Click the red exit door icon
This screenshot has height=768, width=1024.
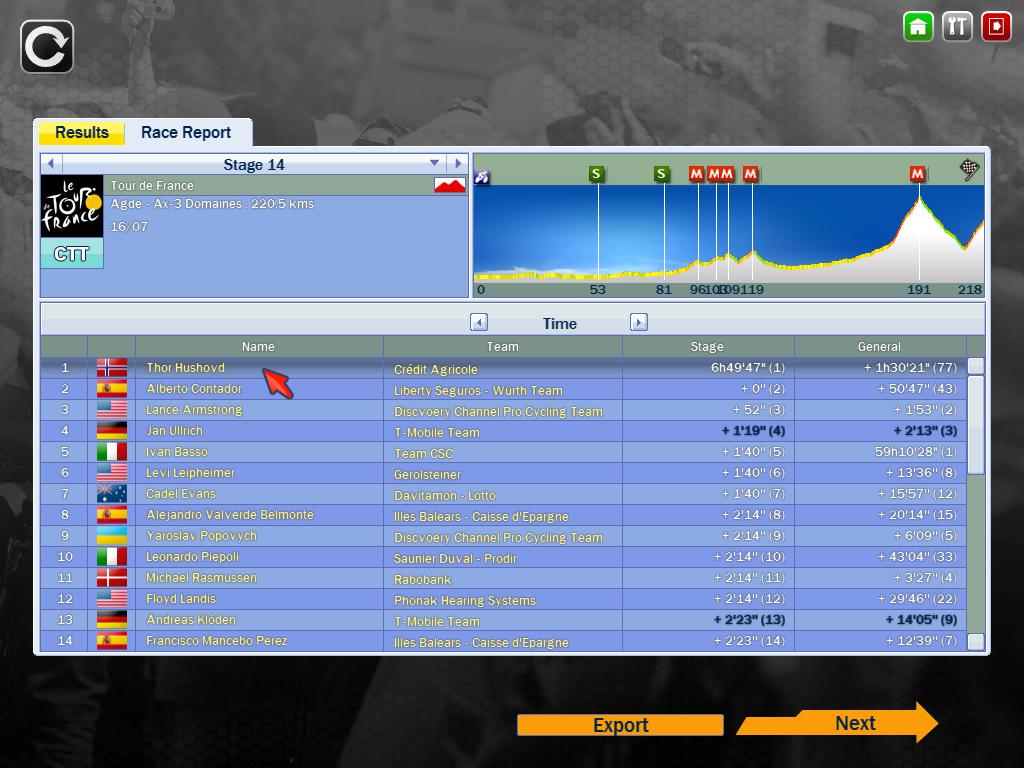point(996,27)
